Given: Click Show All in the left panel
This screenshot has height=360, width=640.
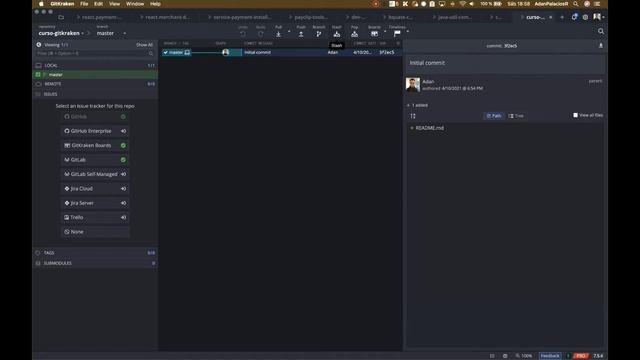Looking at the screenshot, I should 144,44.
